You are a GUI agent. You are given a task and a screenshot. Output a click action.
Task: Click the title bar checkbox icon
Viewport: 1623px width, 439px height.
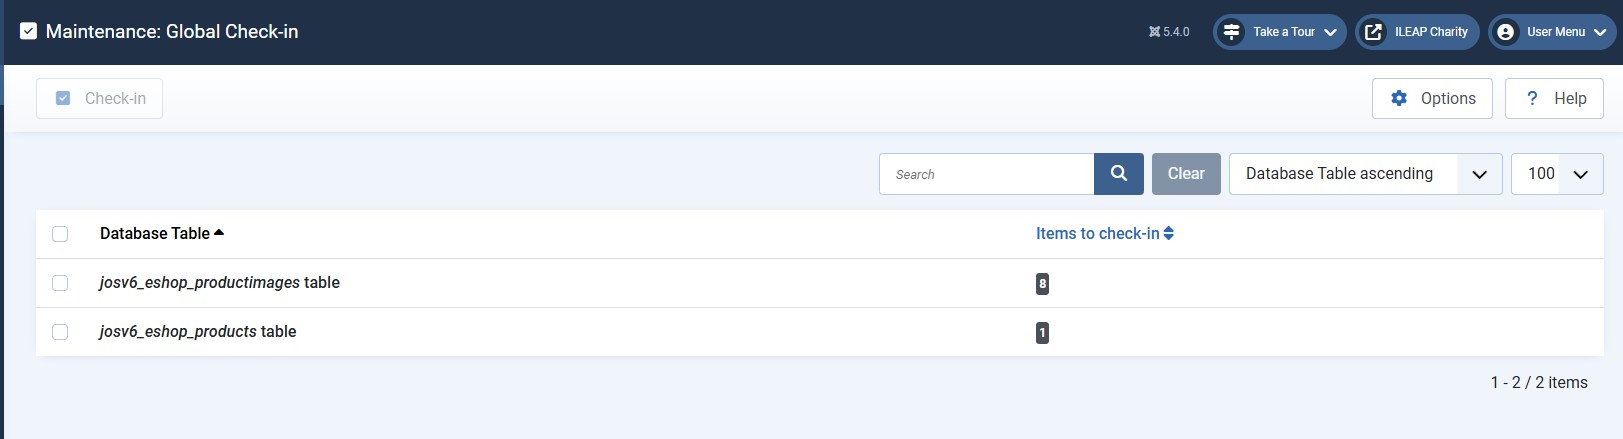[x=29, y=32]
